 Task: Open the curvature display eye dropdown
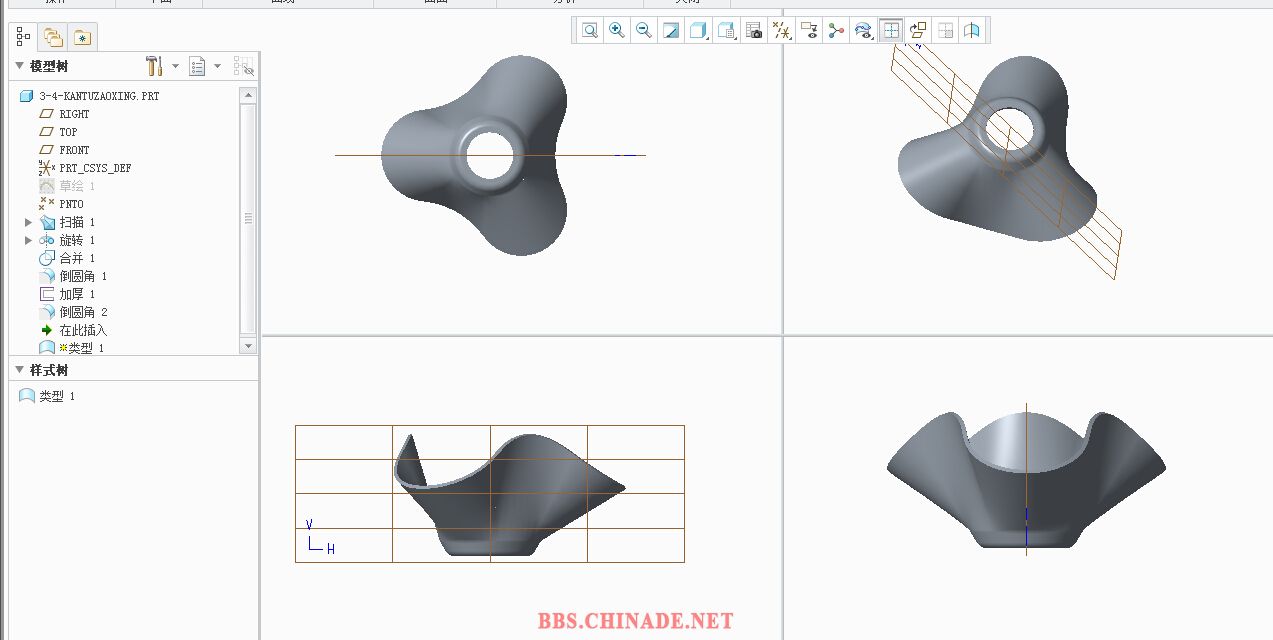point(863,31)
